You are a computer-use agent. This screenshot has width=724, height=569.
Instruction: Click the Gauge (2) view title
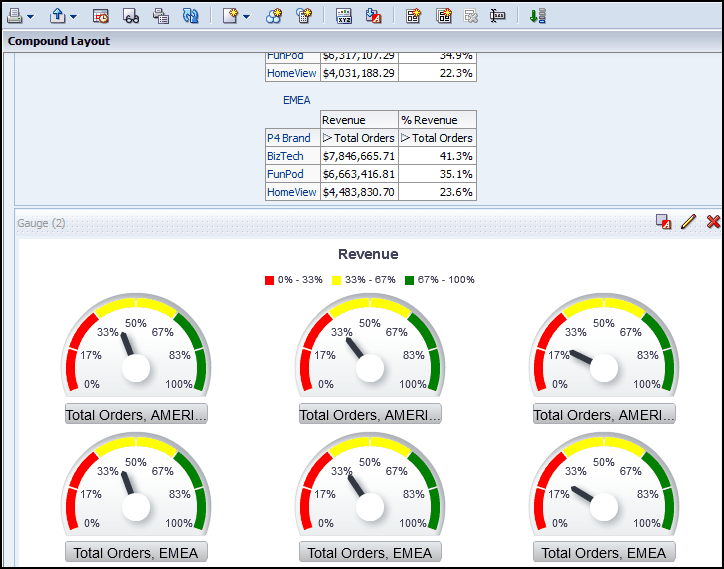[x=41, y=223]
